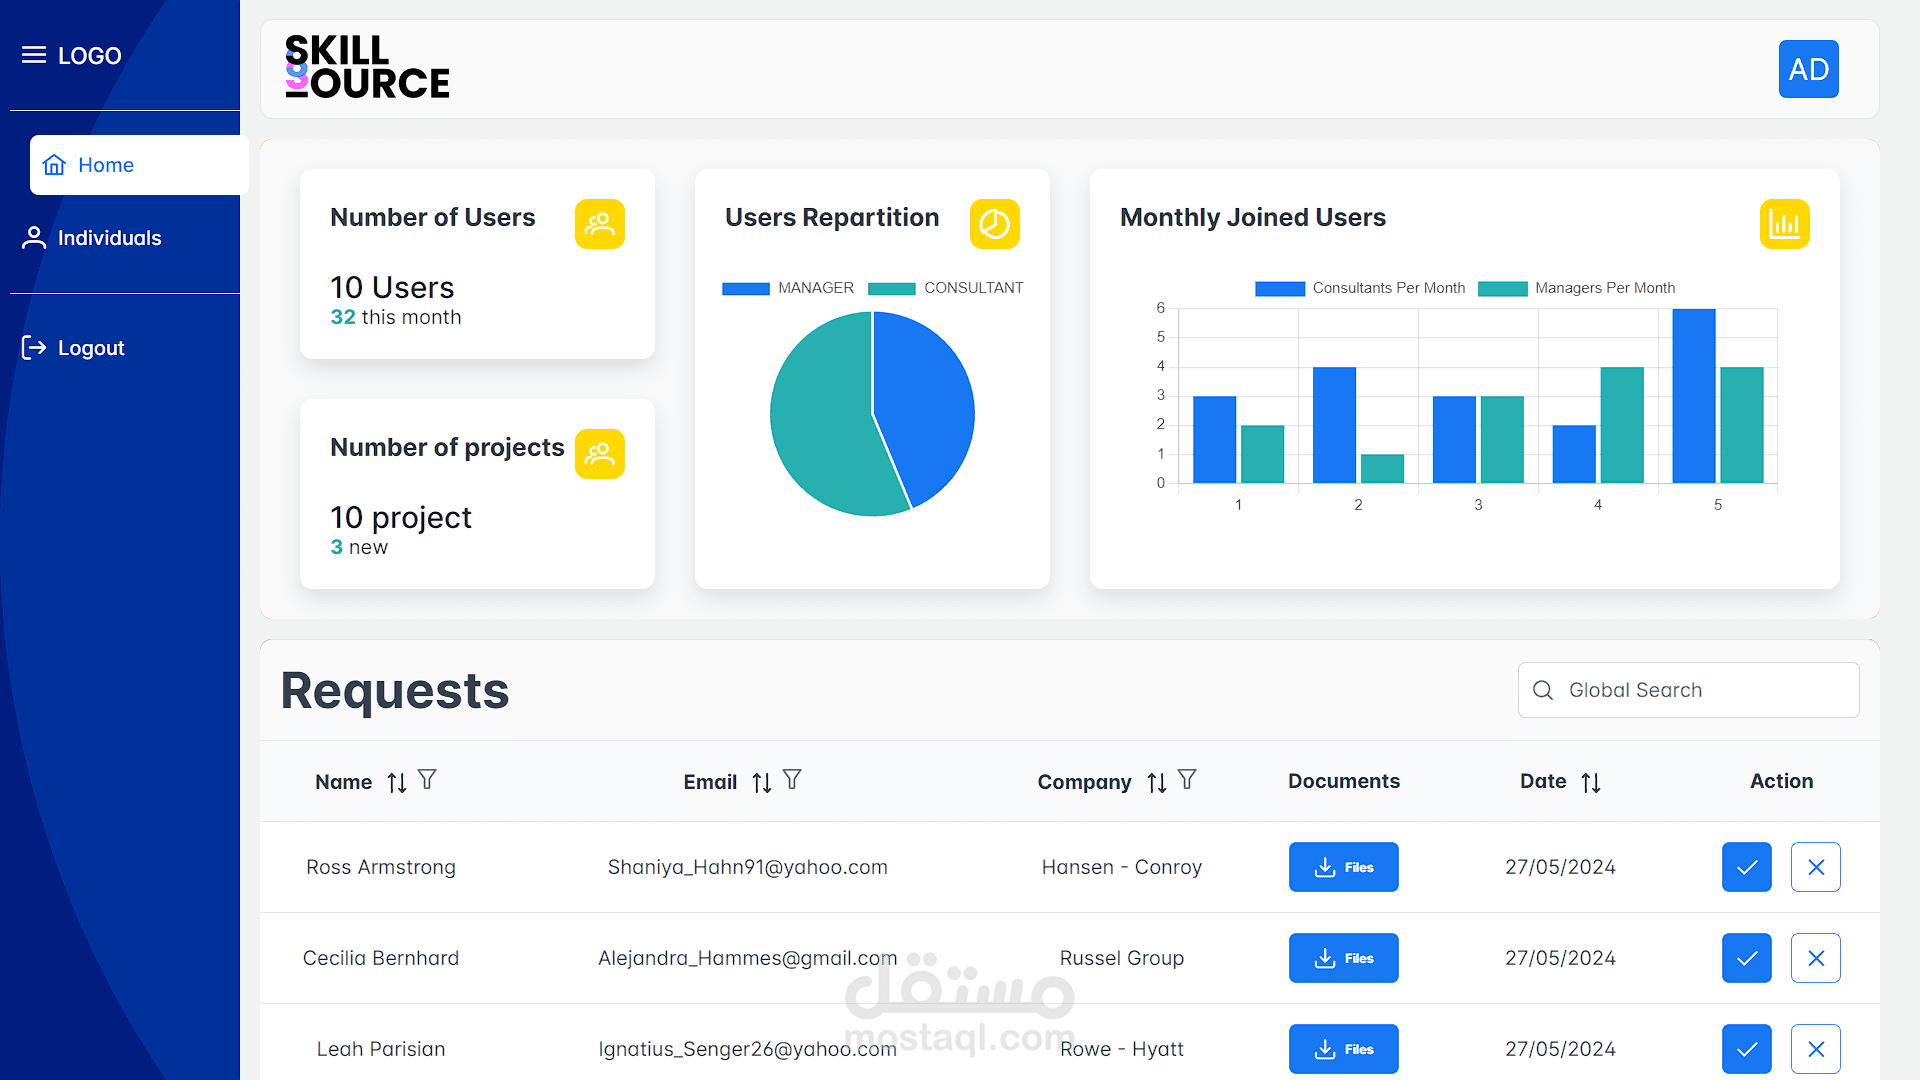Click the tallest blue bar in month 5

click(x=1694, y=396)
